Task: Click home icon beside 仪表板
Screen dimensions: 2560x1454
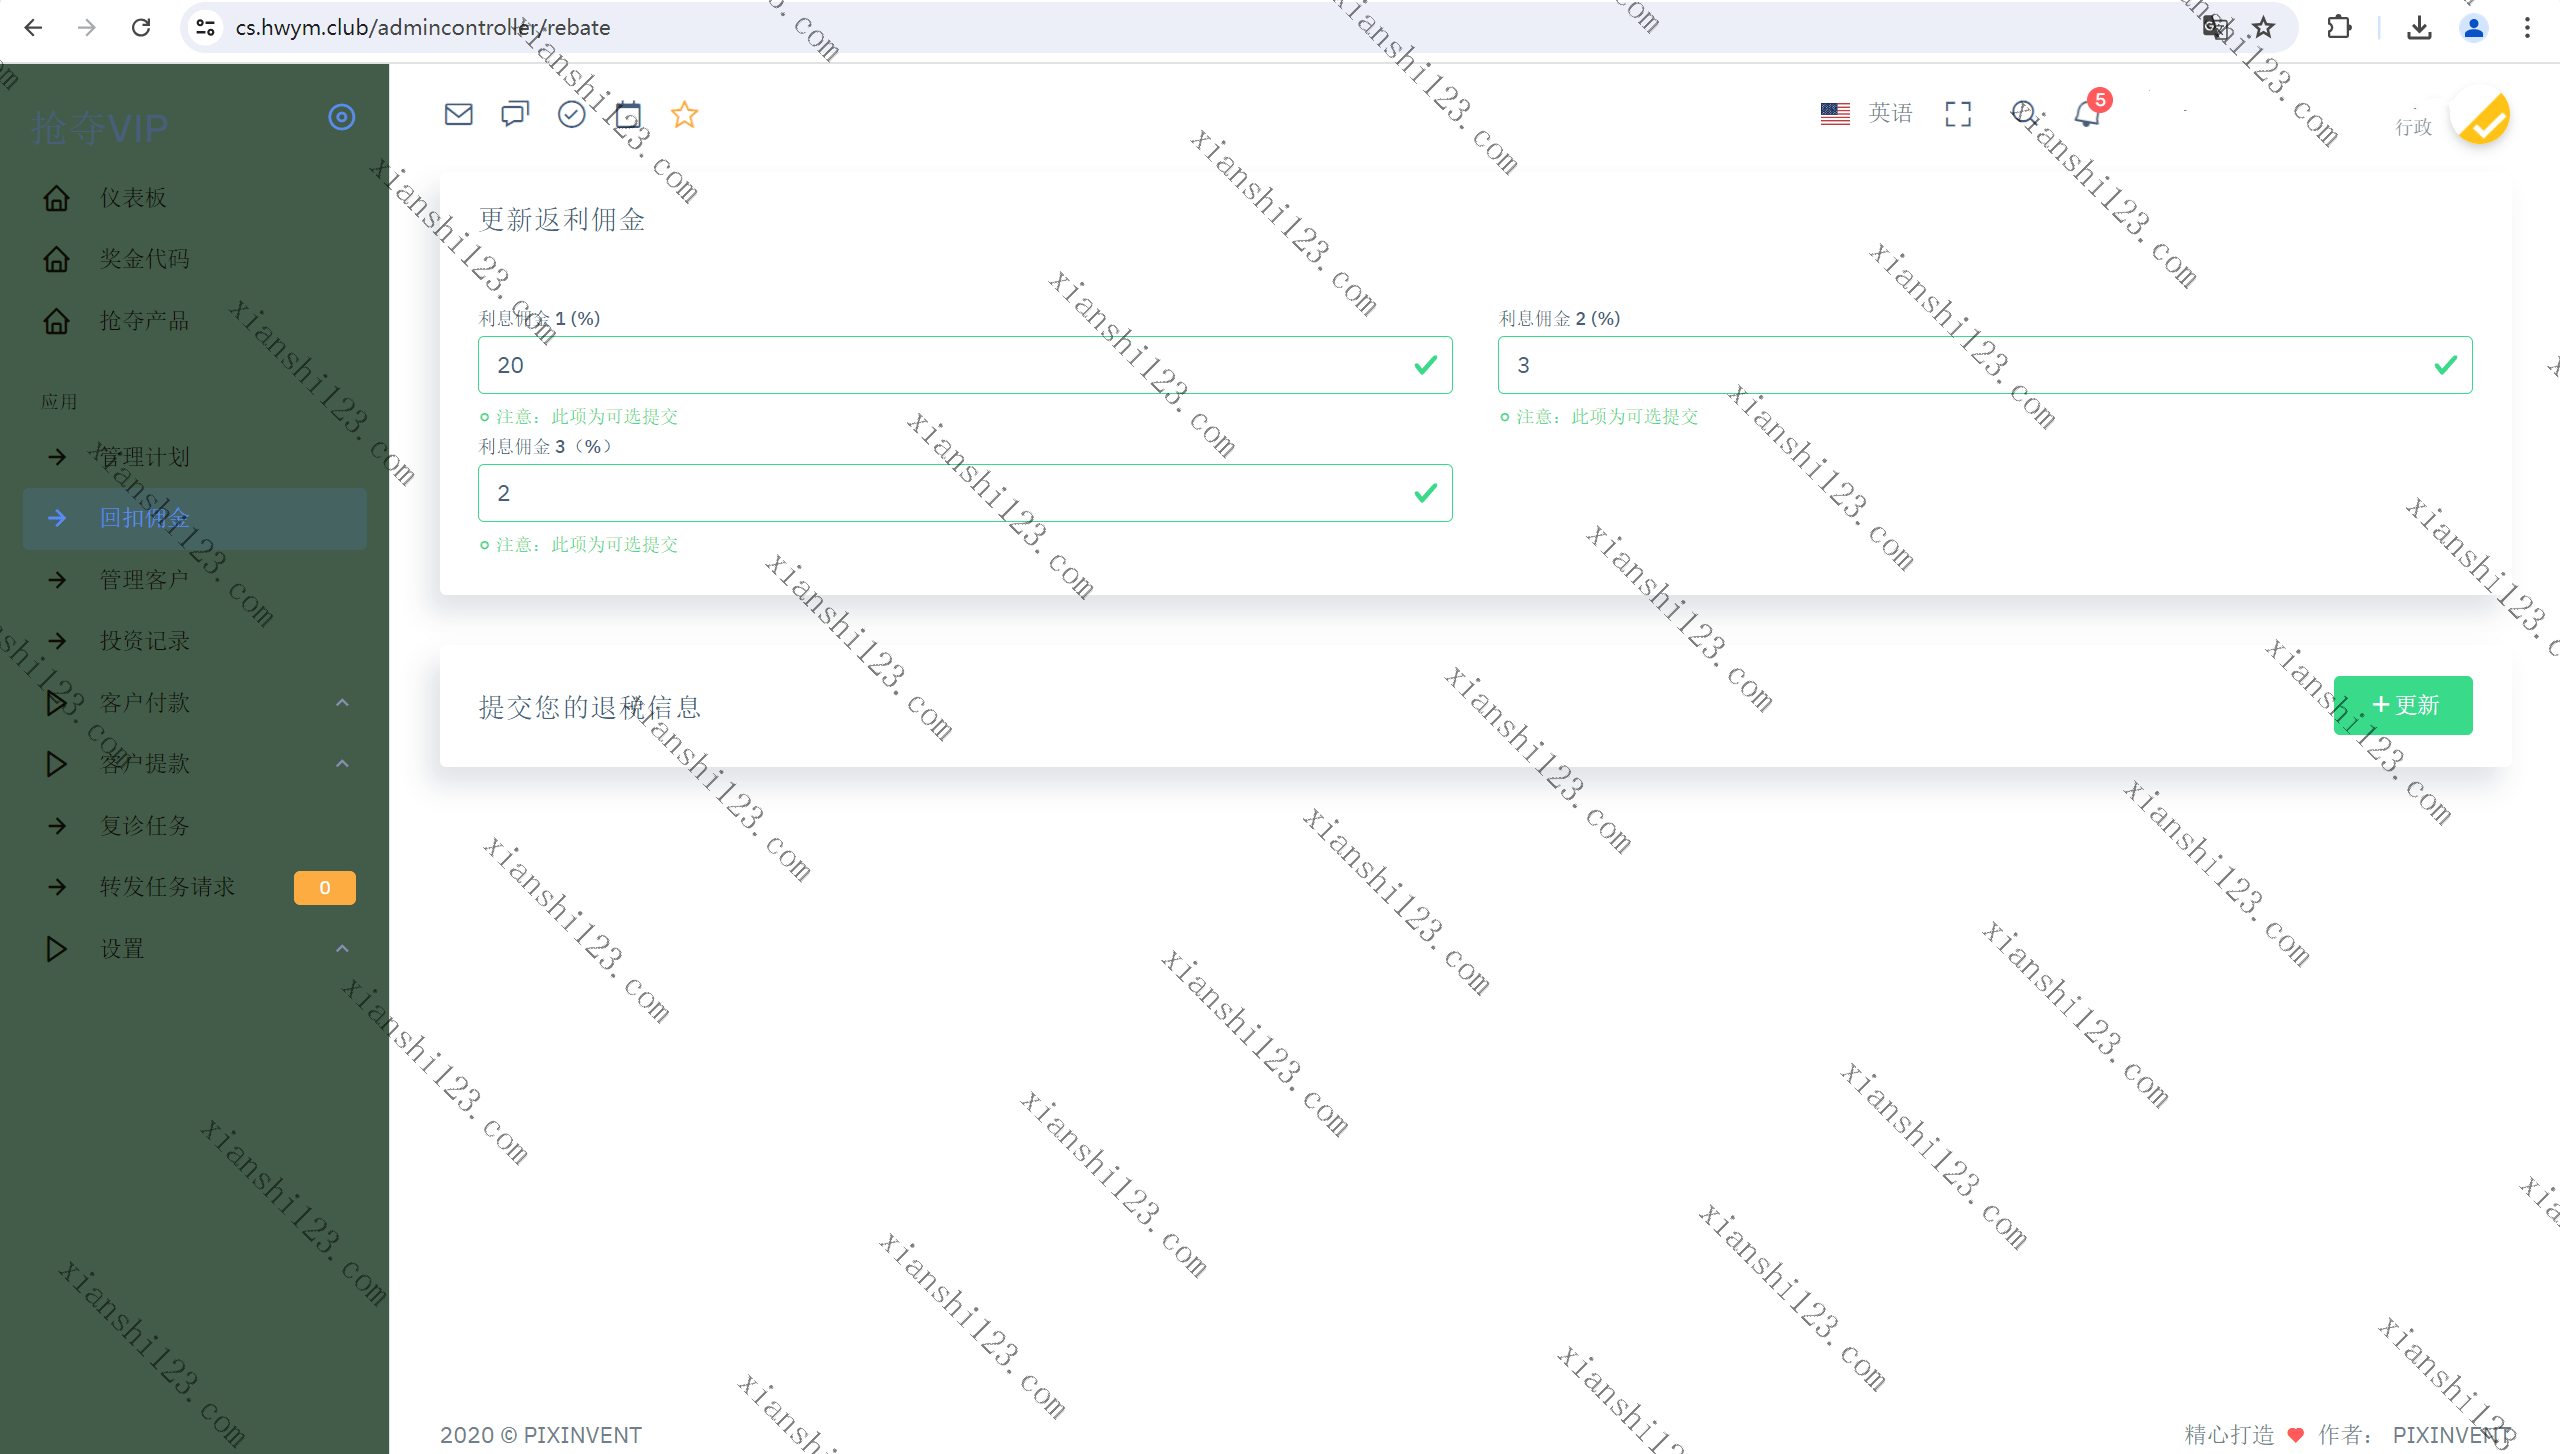Action: tap(57, 198)
